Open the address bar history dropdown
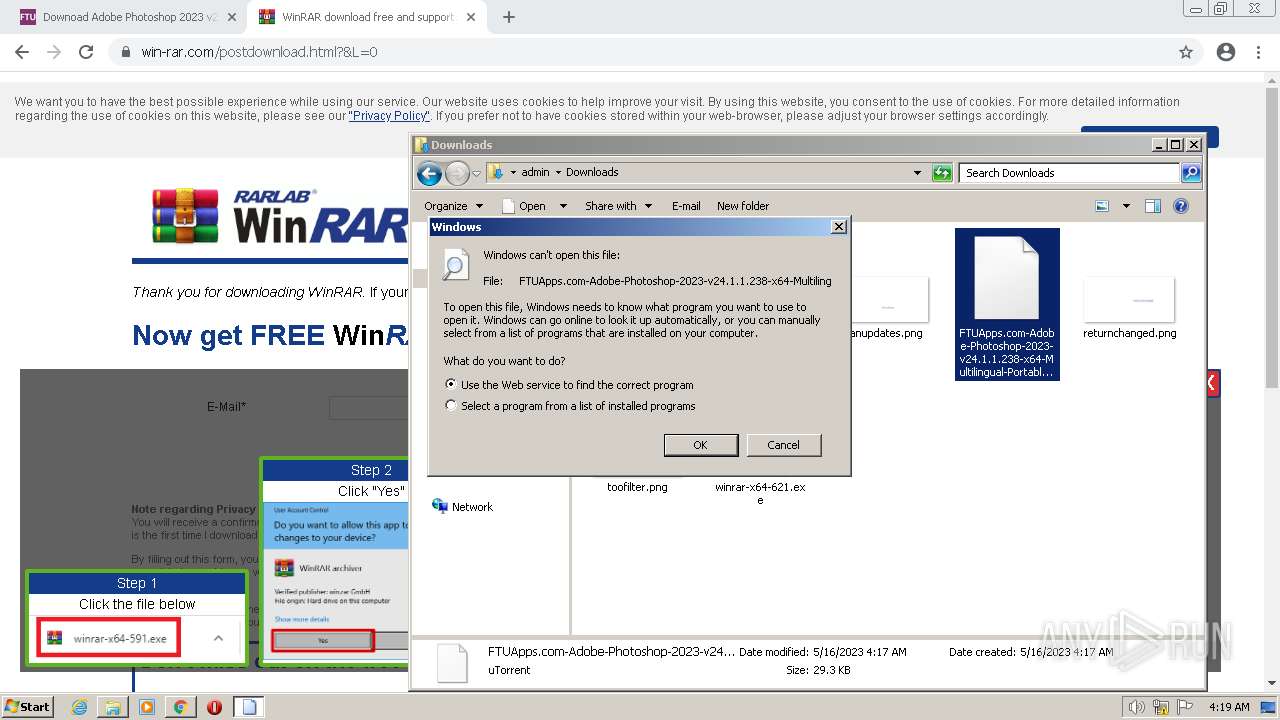 (917, 173)
